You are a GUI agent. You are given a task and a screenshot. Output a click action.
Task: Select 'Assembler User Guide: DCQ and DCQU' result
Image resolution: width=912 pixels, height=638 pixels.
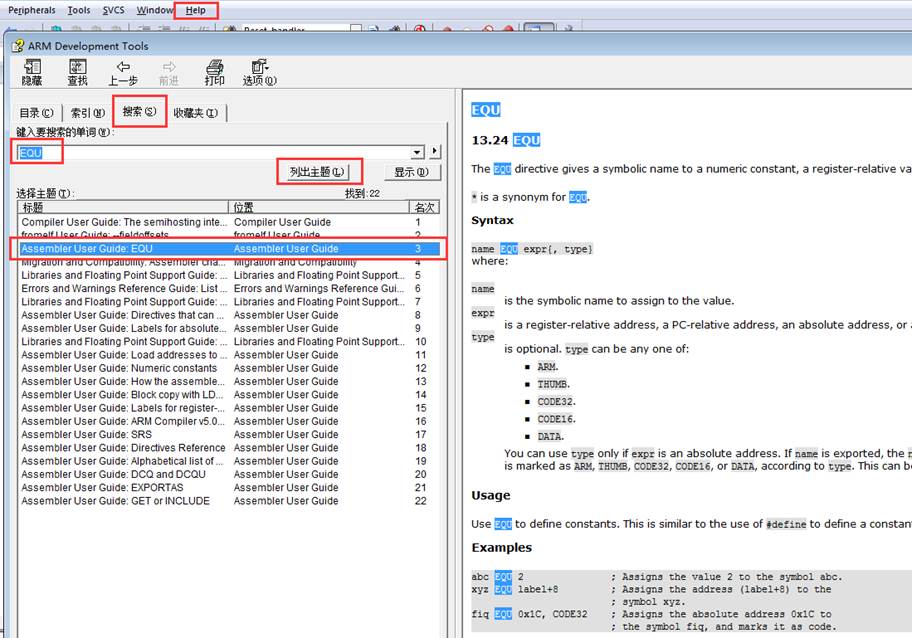tap(229, 474)
